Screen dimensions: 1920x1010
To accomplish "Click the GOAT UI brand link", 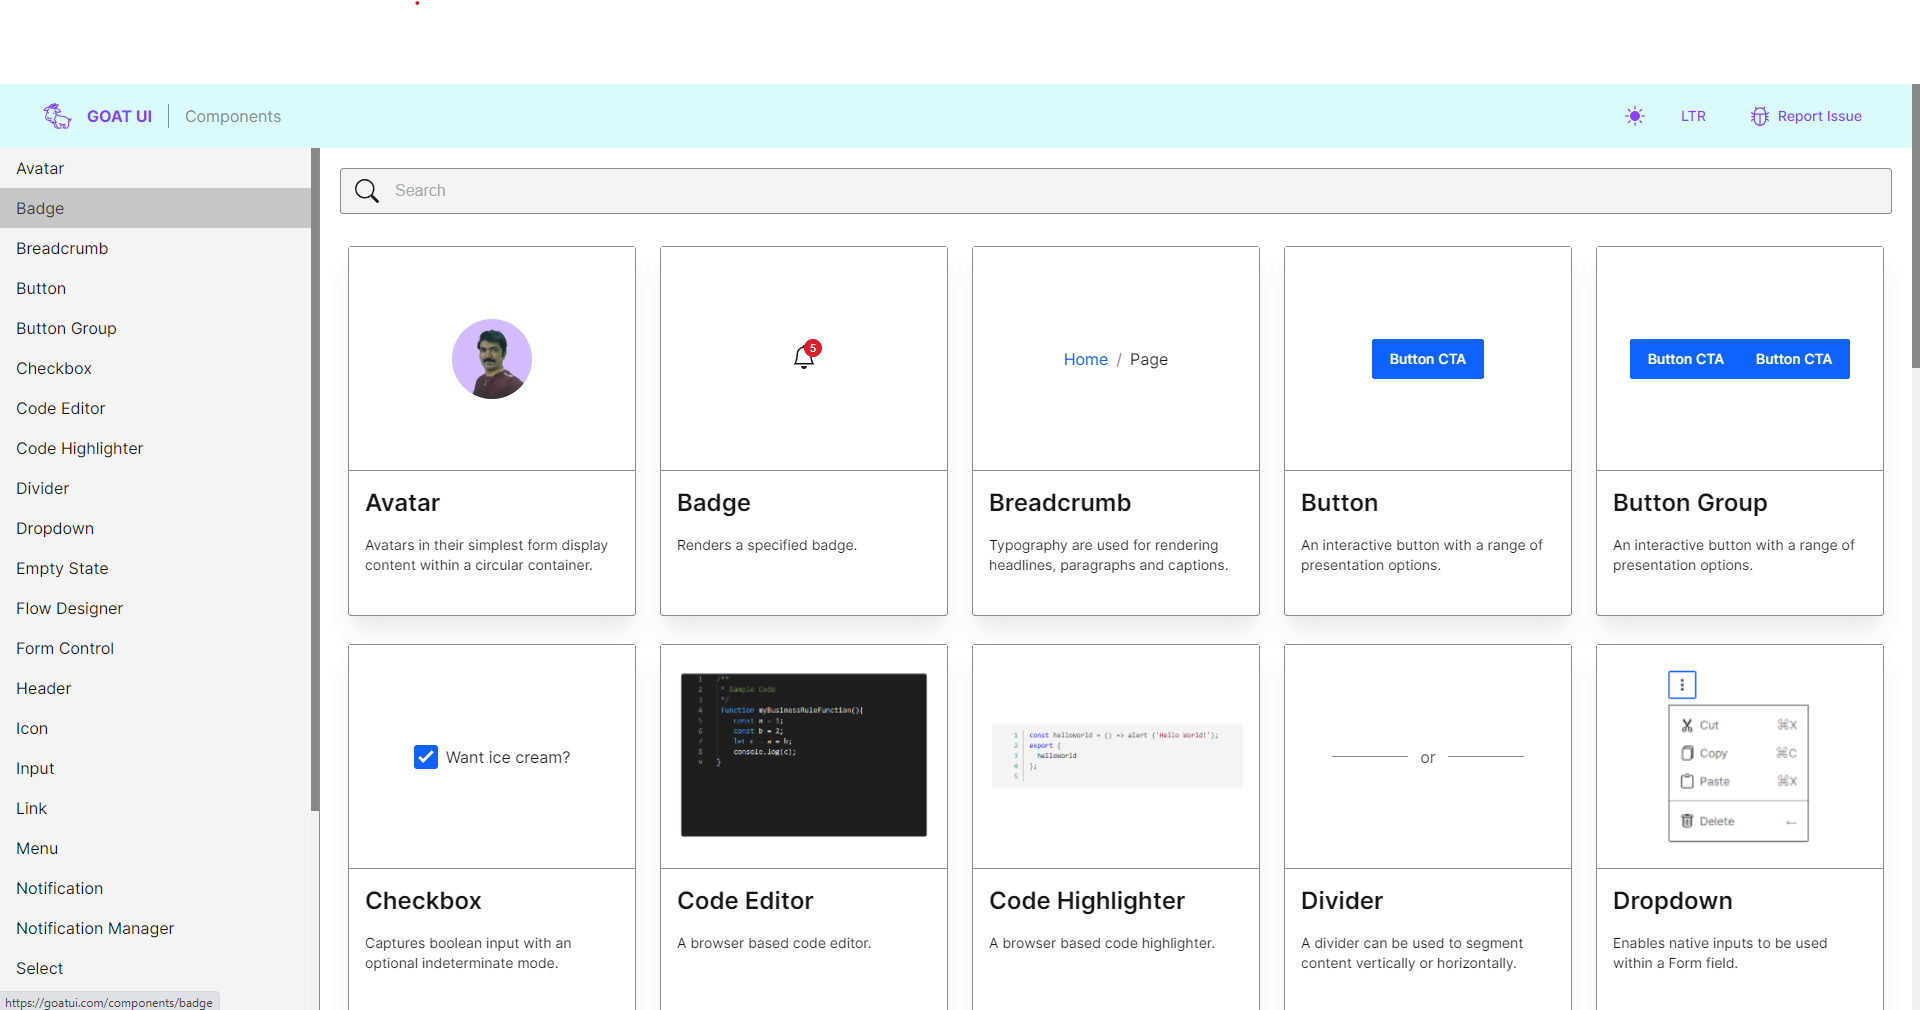I will tap(119, 116).
